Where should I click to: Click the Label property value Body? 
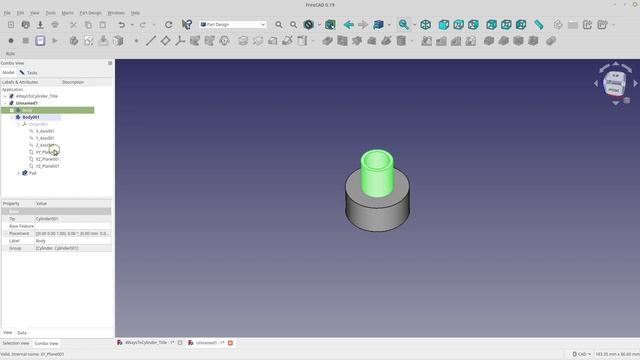tap(73, 241)
